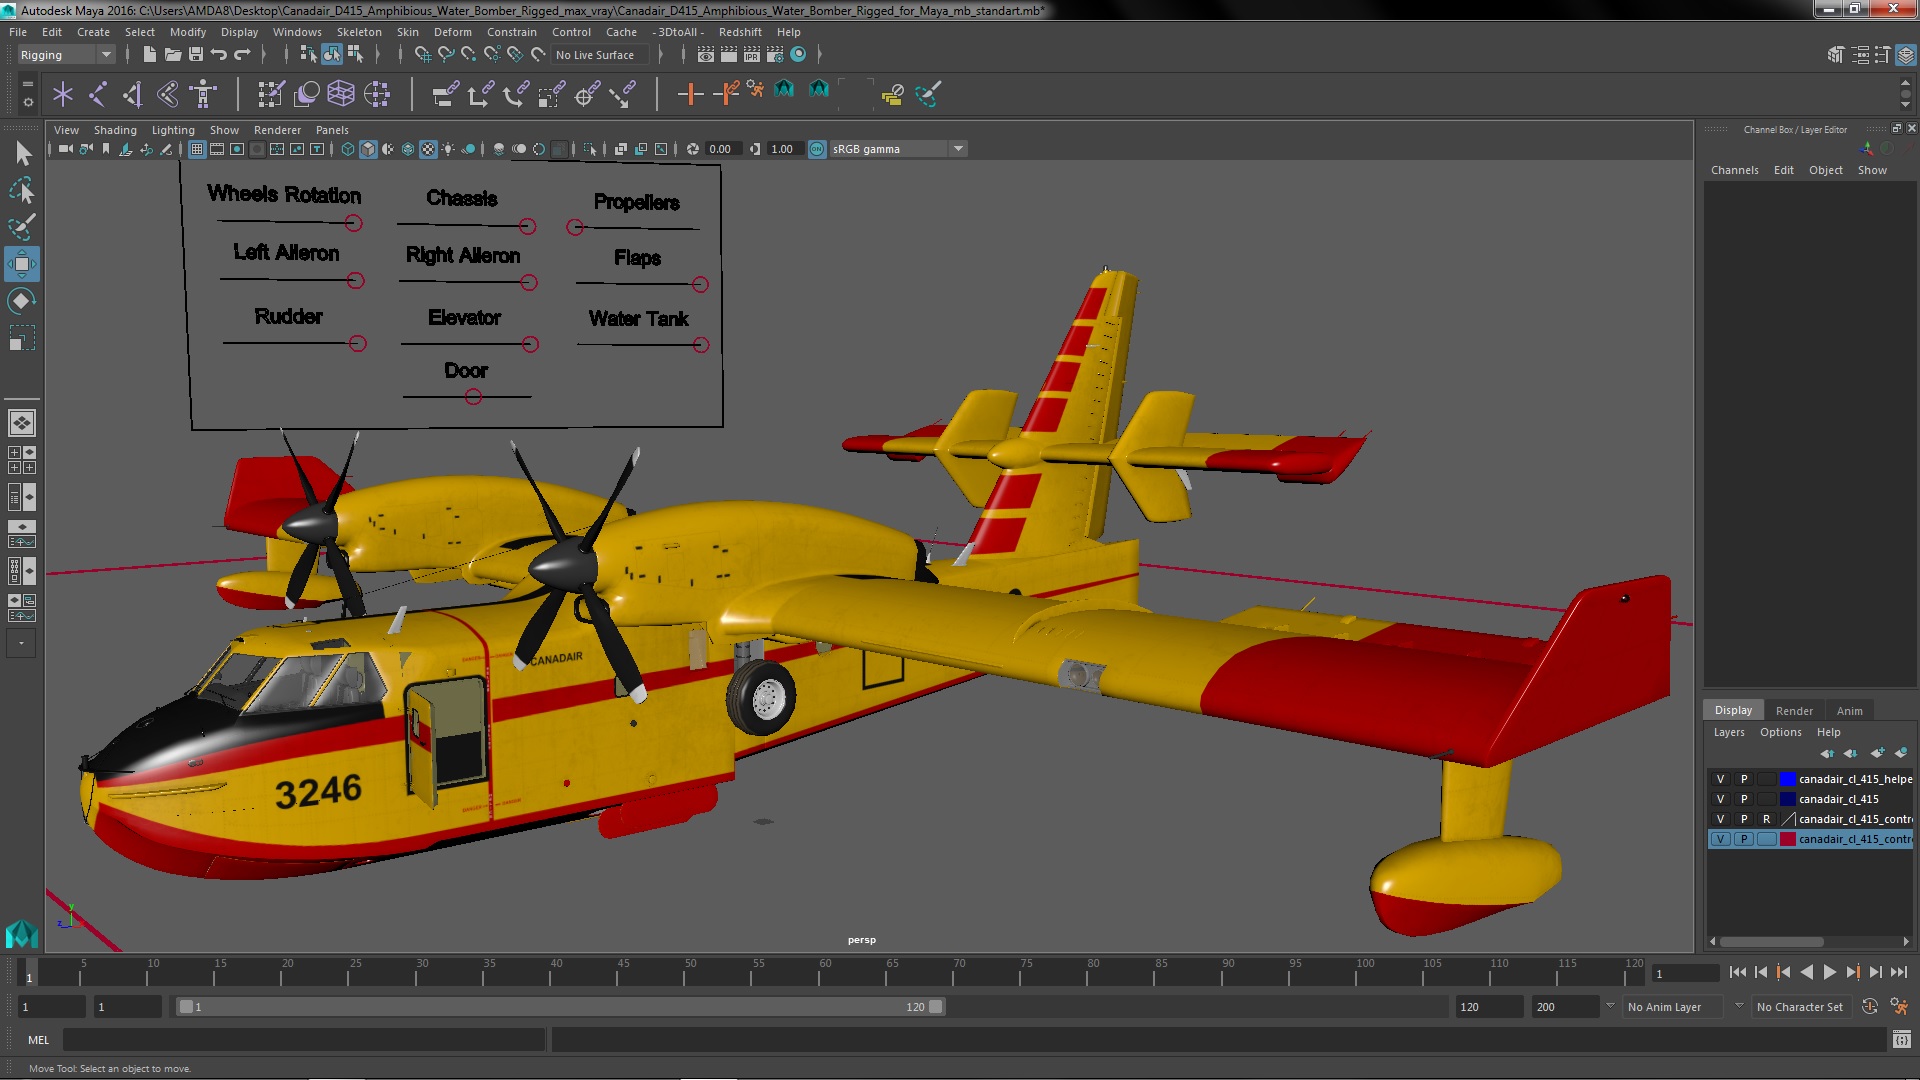Open the No Anim Layer dropdown arrow

(x=1610, y=1006)
